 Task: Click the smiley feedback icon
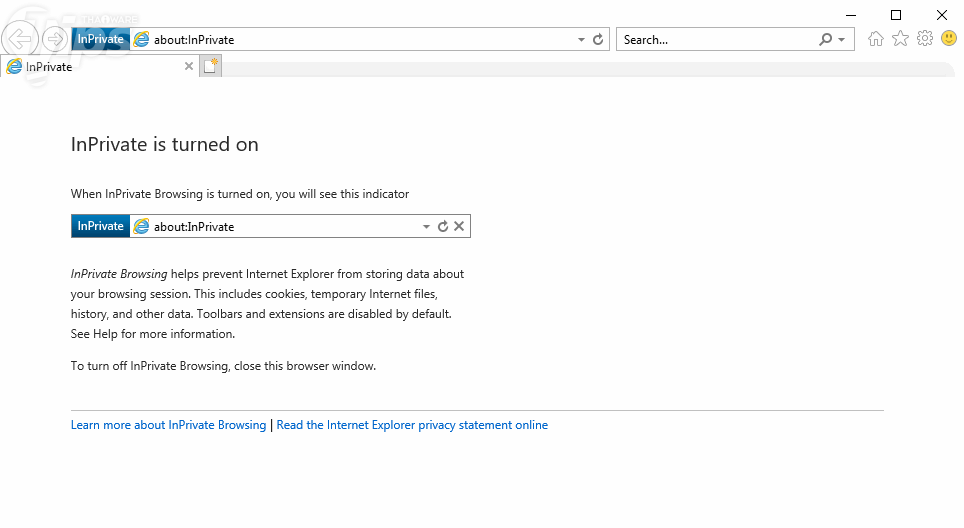[949, 39]
